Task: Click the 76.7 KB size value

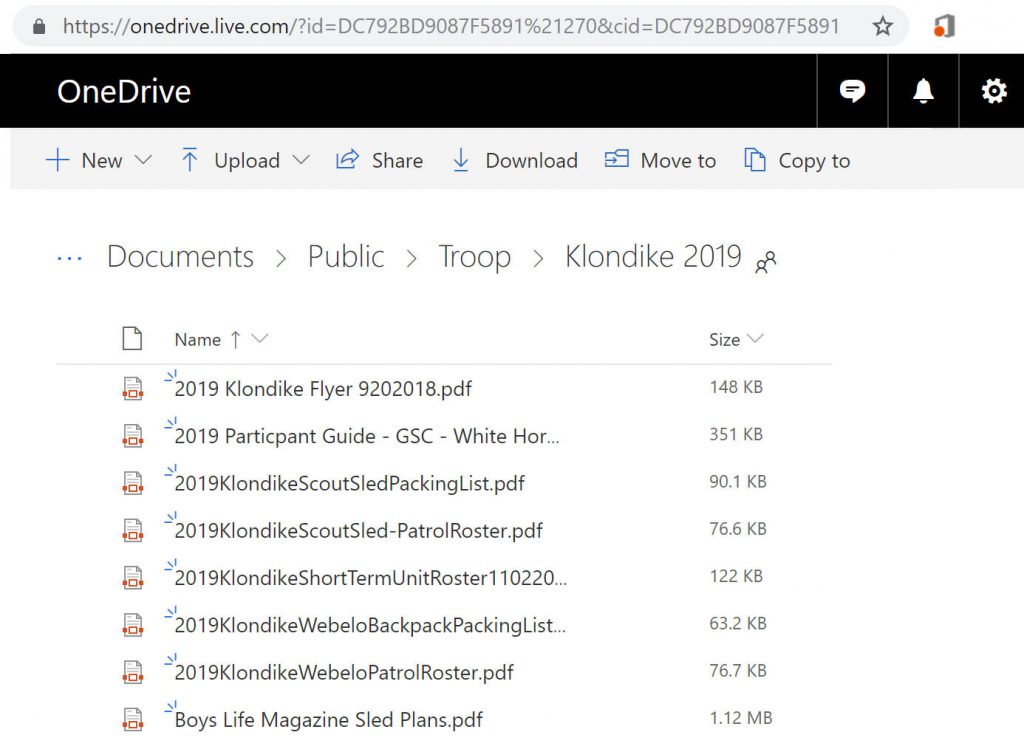Action: tap(738, 671)
